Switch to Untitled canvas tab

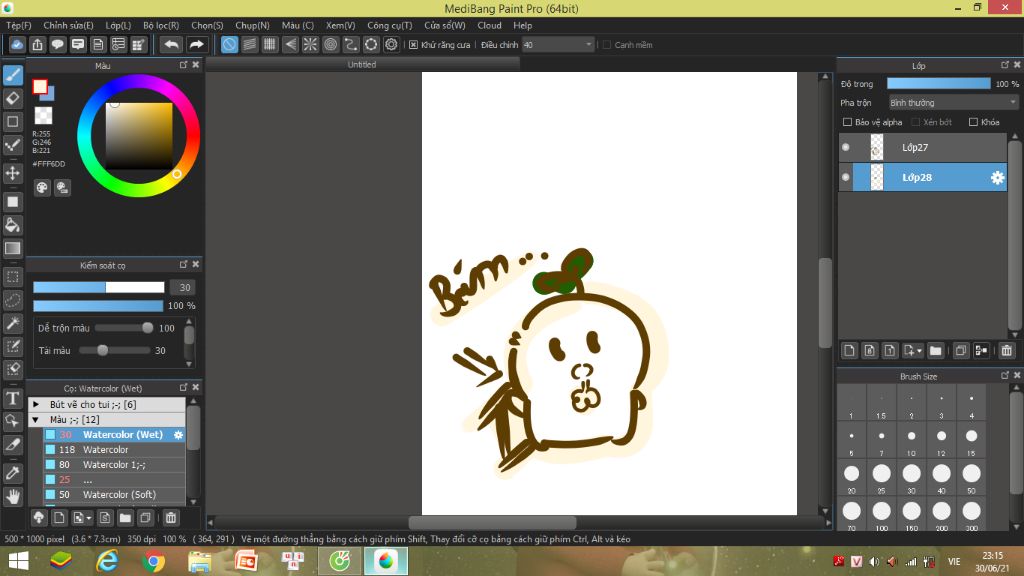click(x=362, y=65)
